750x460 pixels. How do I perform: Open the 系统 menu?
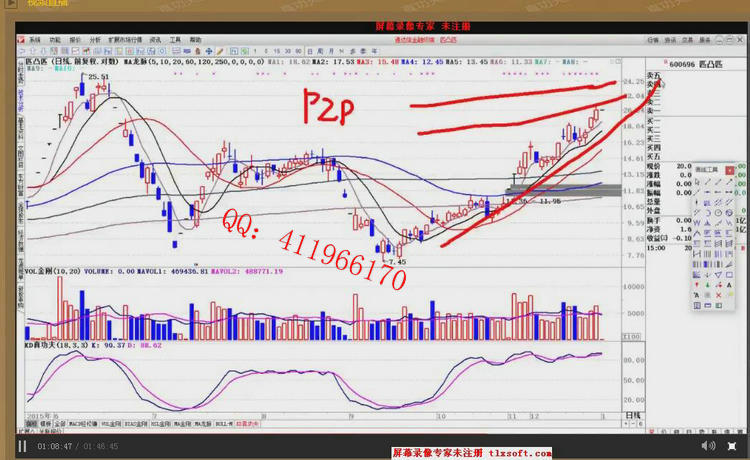pyautogui.click(x=35, y=40)
